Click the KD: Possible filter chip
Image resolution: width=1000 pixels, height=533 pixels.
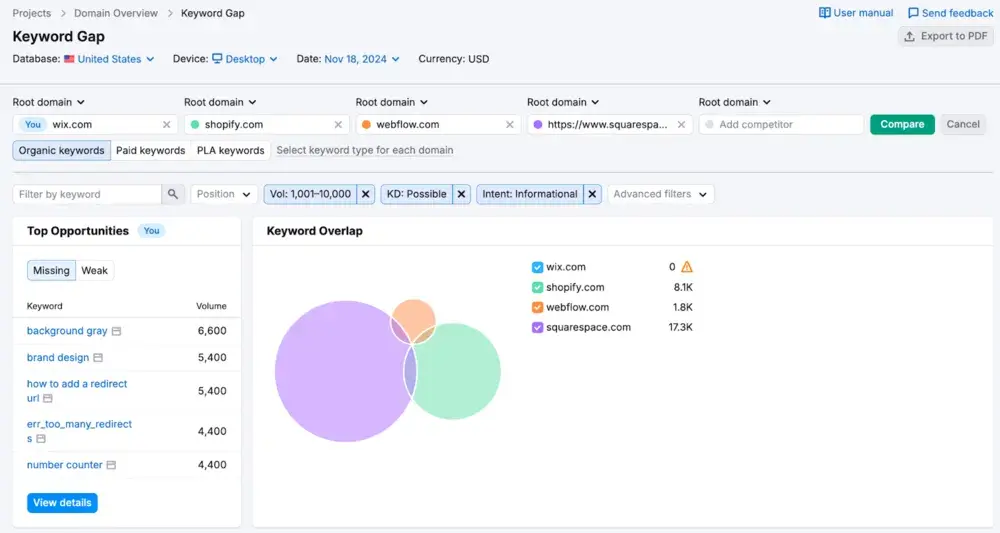click(416, 194)
